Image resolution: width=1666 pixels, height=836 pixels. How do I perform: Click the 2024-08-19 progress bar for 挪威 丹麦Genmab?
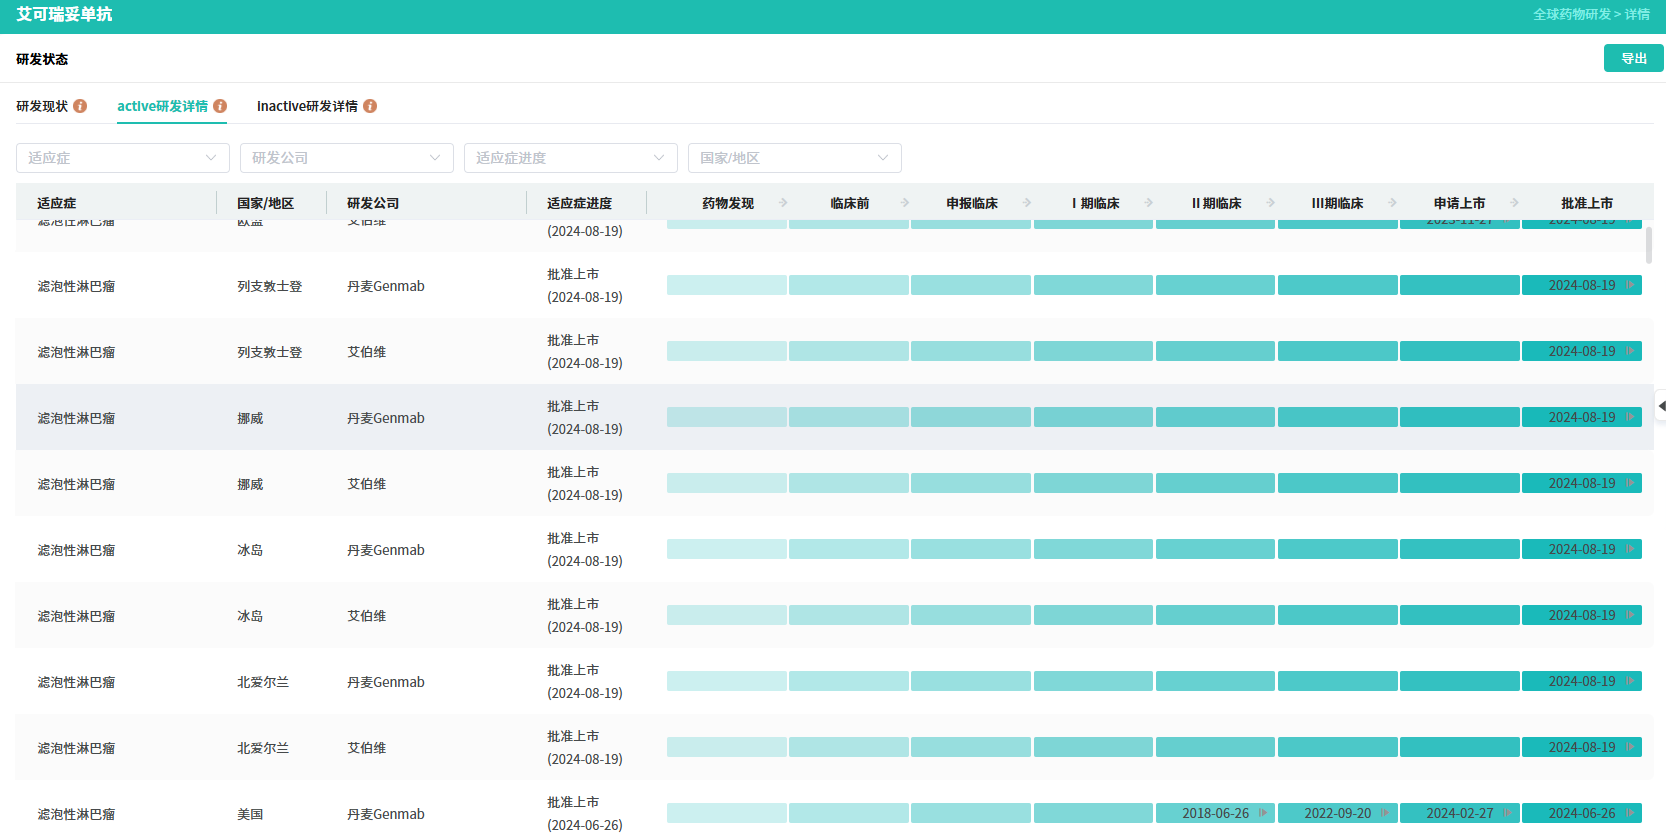pos(1582,417)
